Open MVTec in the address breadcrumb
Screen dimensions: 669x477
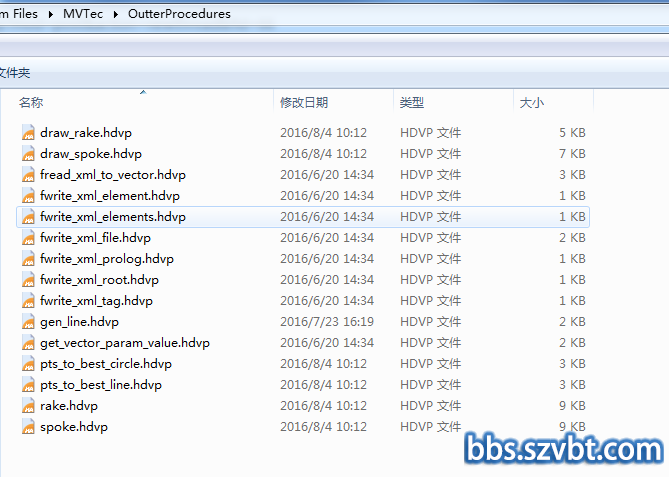(83, 14)
